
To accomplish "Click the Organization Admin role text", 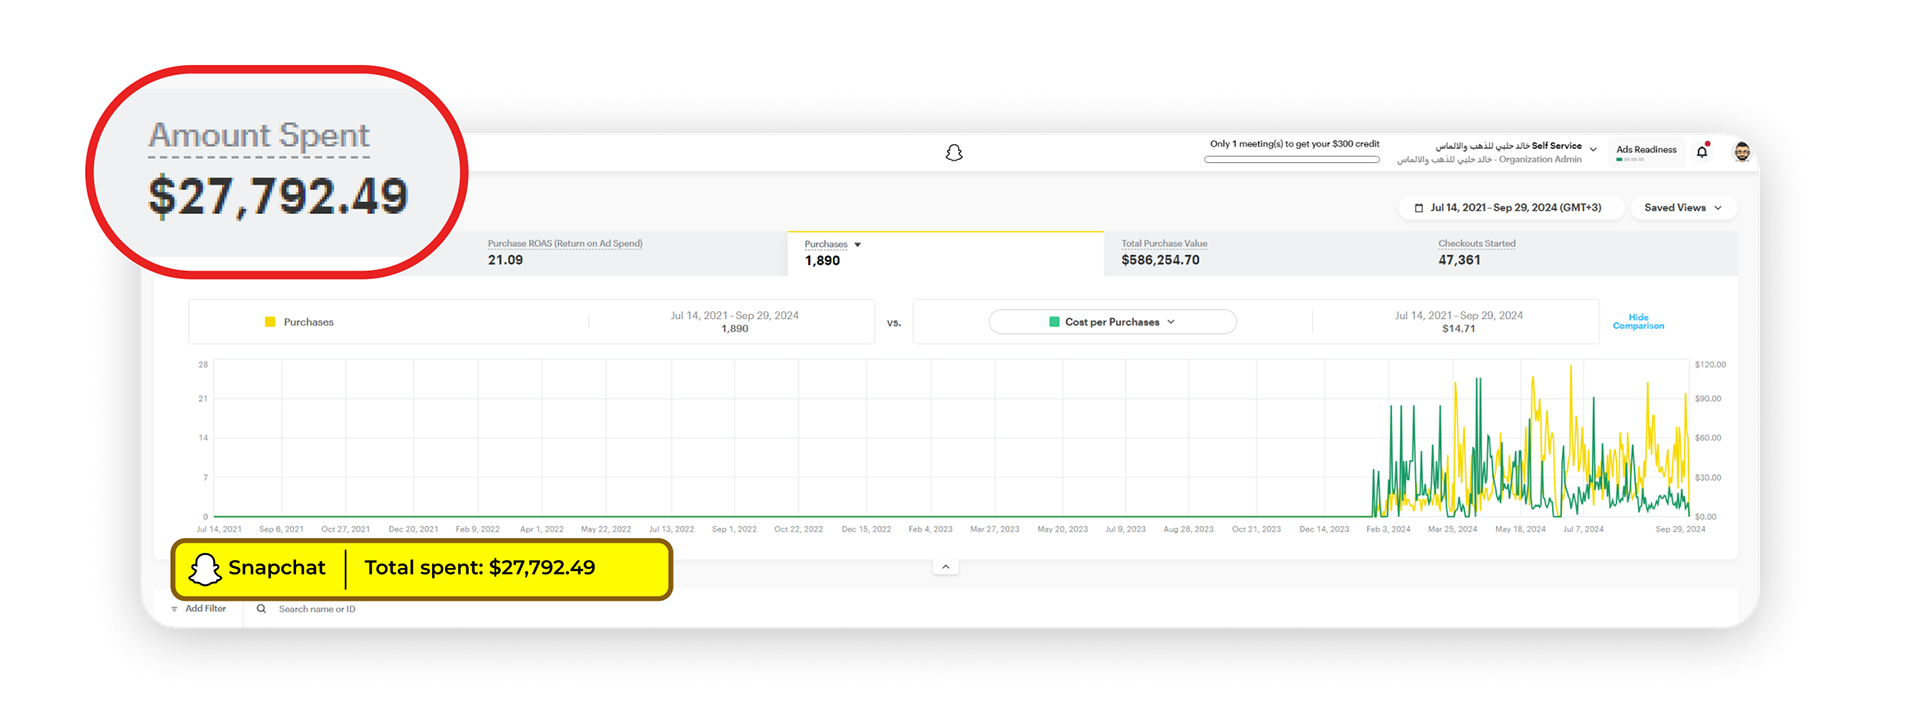I will (1540, 160).
